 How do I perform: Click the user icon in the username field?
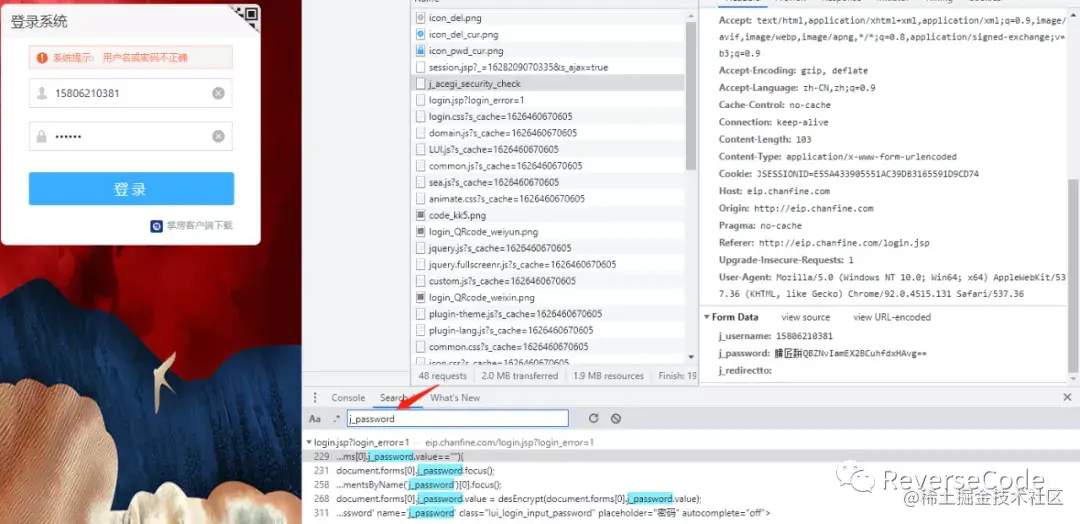(x=42, y=93)
